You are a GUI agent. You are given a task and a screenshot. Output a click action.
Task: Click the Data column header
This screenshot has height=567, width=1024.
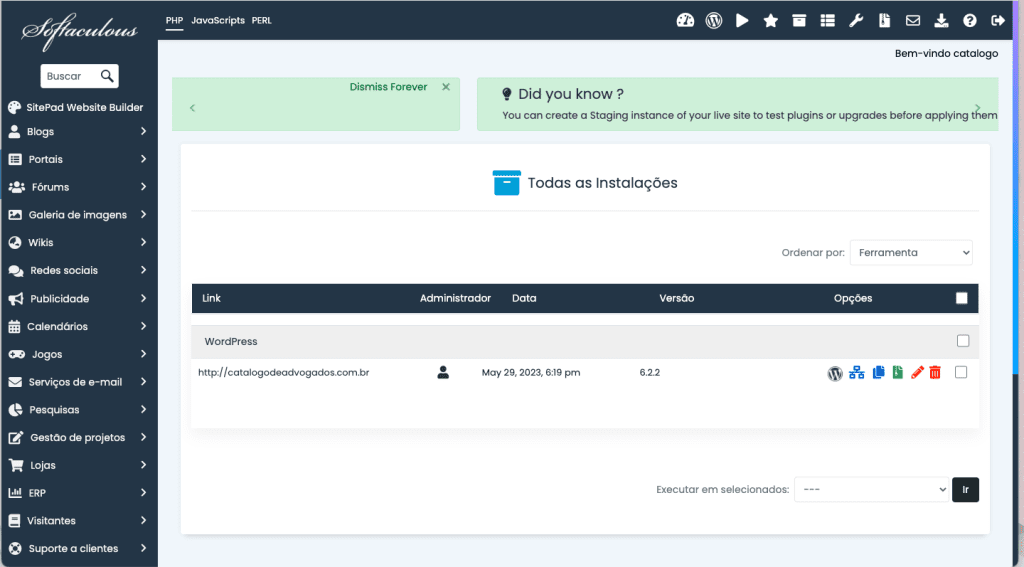(x=524, y=298)
